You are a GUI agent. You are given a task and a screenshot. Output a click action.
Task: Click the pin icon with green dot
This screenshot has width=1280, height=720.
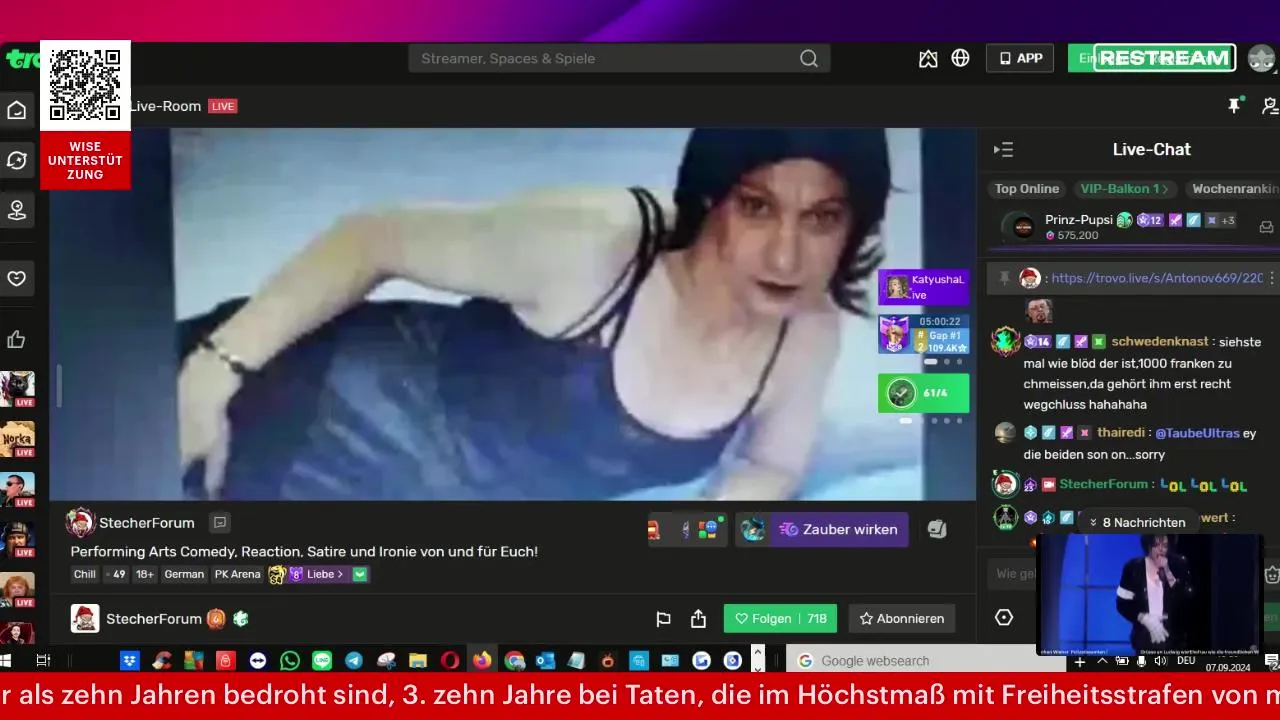(x=1235, y=105)
